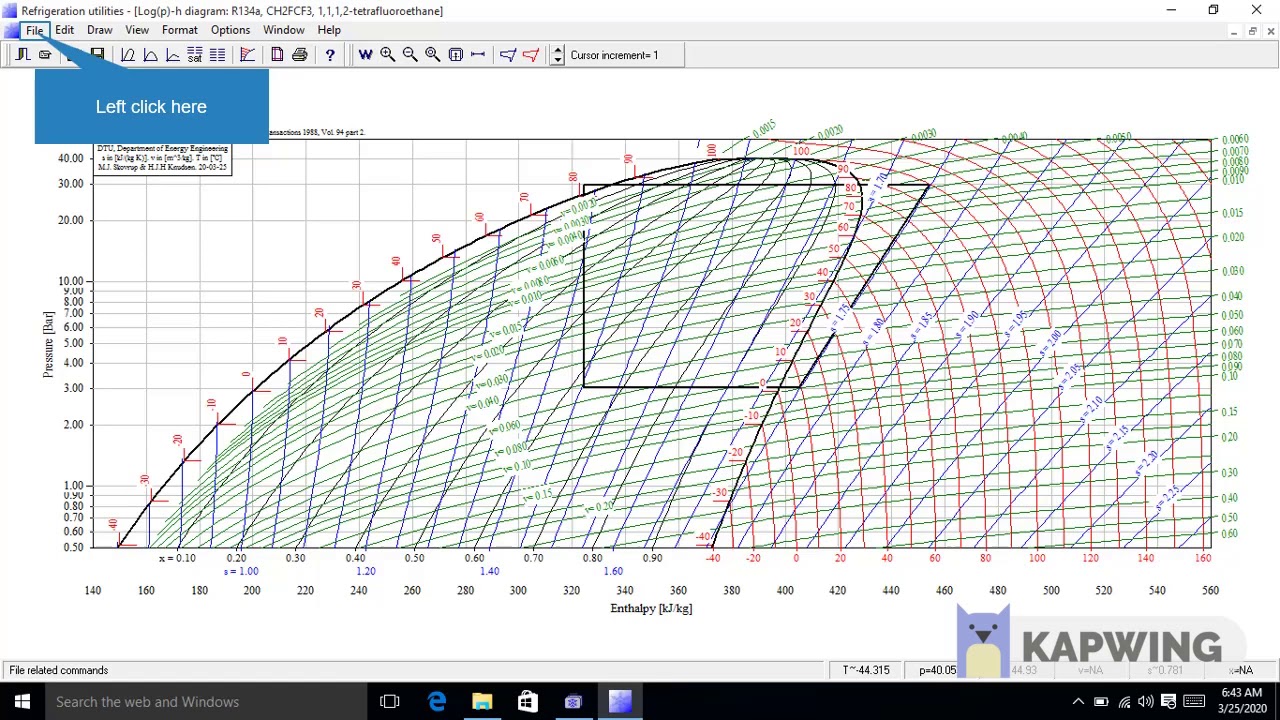Open File Explorer from the taskbar
This screenshot has height=720, width=1280.
[x=482, y=702]
